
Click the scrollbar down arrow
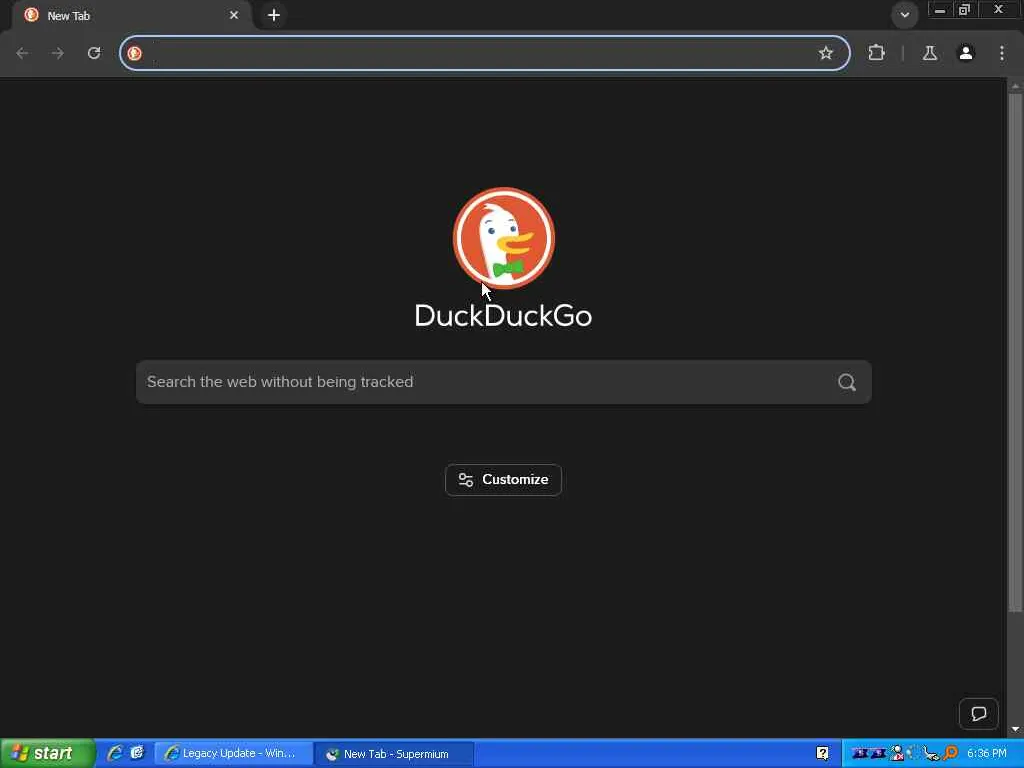1015,729
